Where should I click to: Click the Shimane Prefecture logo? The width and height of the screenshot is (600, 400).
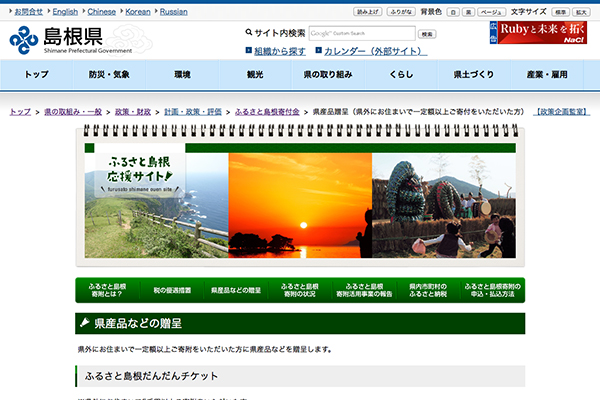coord(71,40)
